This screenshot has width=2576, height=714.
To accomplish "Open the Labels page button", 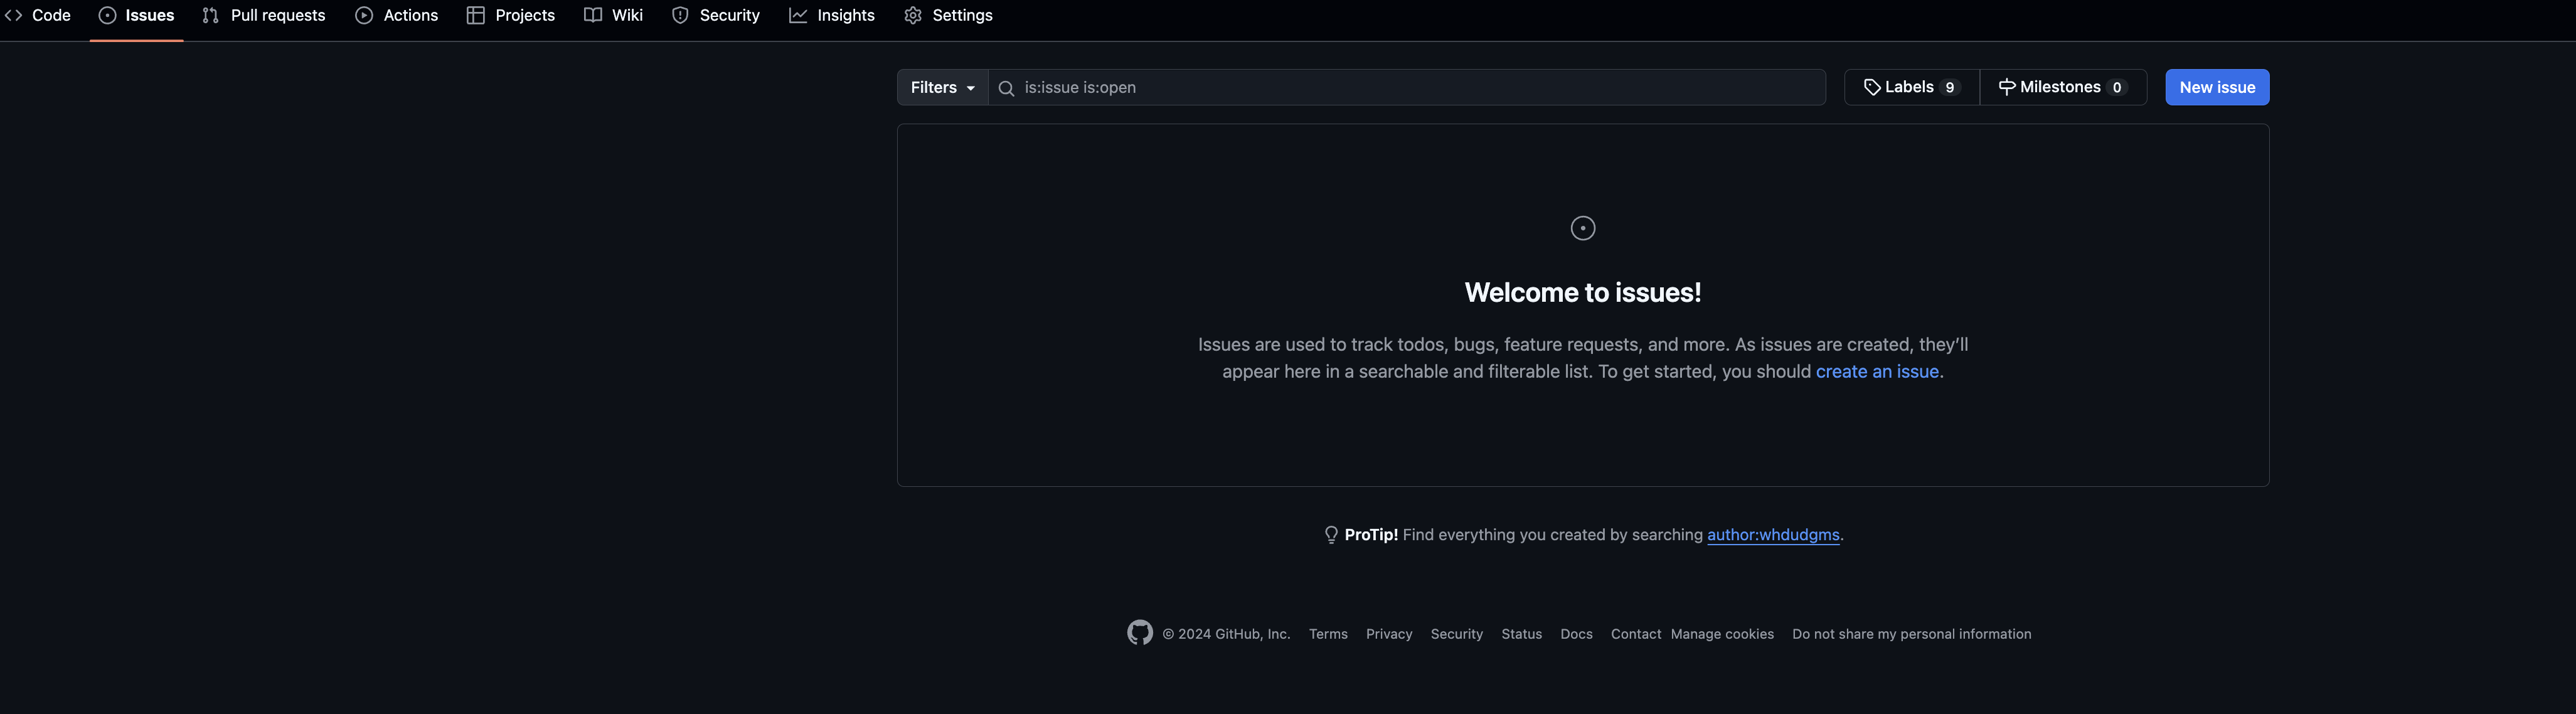I will (1911, 87).
